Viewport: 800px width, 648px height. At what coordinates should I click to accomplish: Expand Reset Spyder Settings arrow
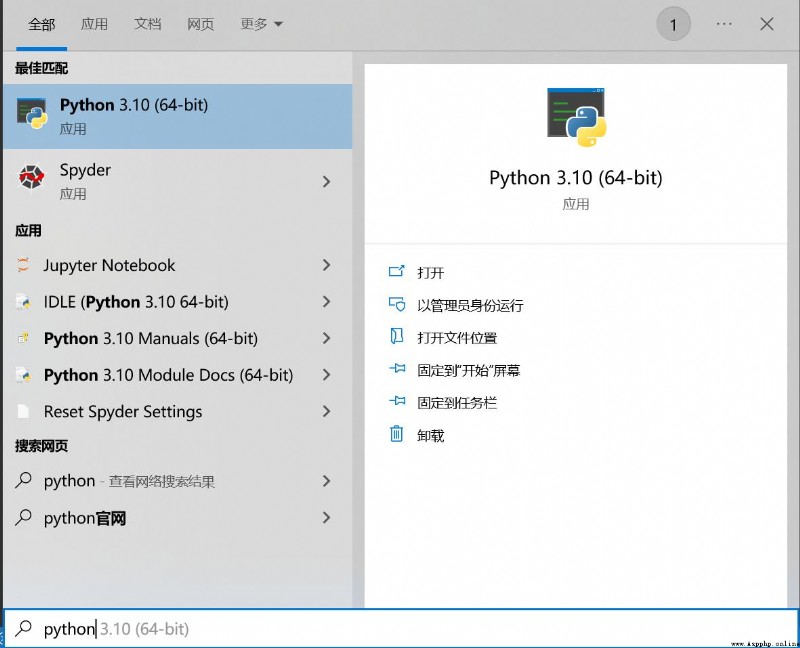(x=327, y=411)
